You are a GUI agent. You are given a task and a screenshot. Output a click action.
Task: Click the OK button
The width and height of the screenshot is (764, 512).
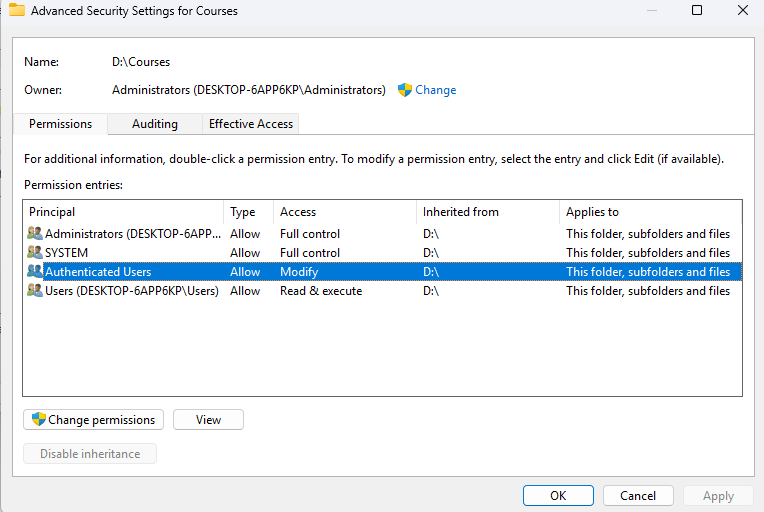[558, 496]
